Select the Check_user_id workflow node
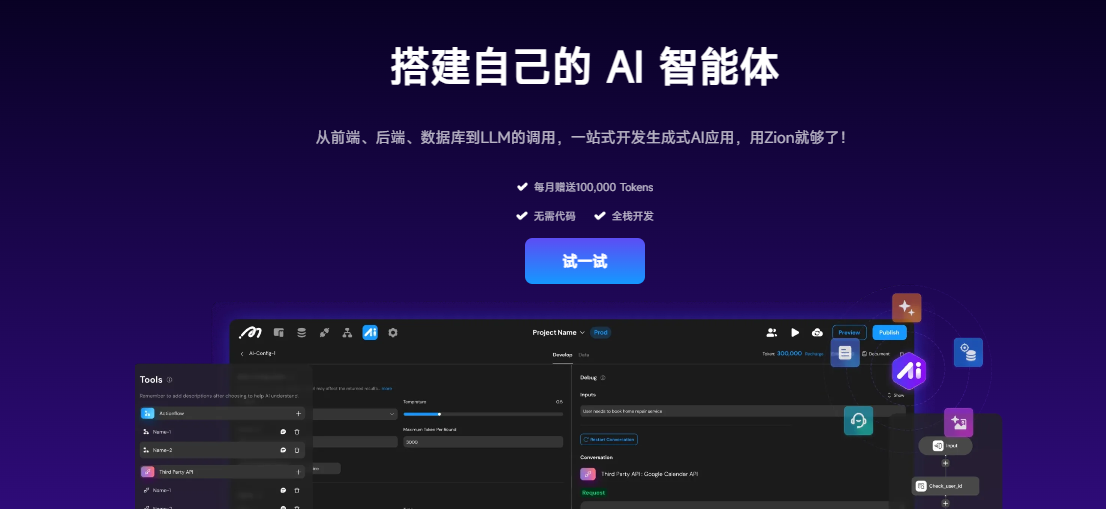1106x509 pixels. coord(945,486)
